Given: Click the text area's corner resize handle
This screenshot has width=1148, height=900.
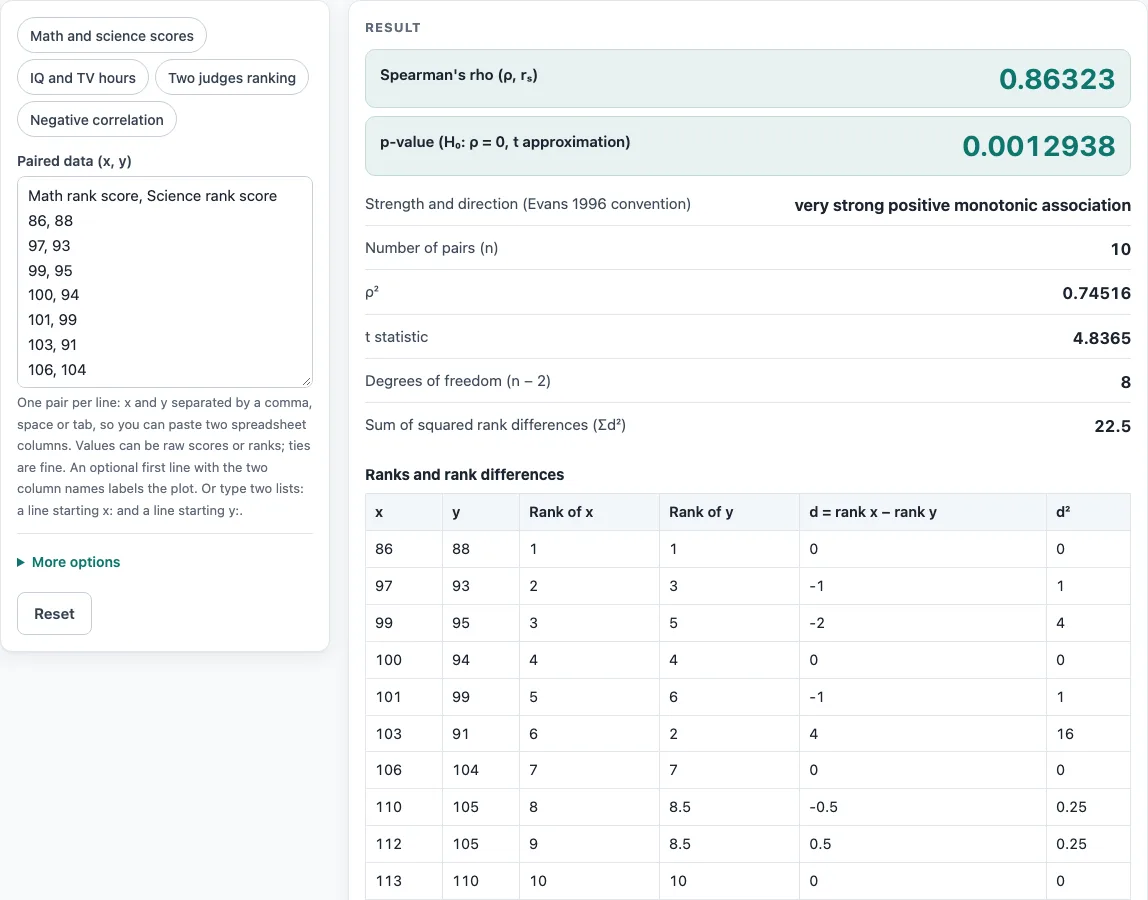Looking at the screenshot, I should coord(307,382).
